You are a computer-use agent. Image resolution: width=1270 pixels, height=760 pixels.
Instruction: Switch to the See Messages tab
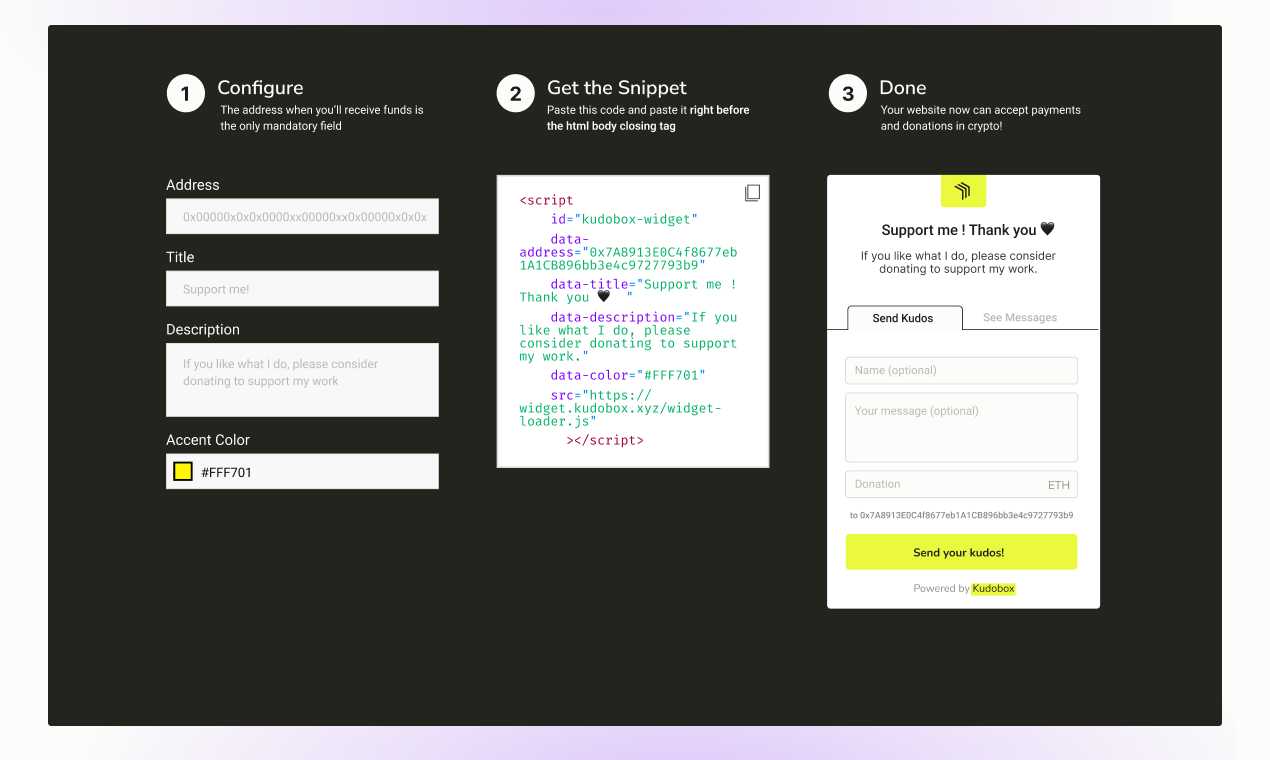click(1020, 318)
